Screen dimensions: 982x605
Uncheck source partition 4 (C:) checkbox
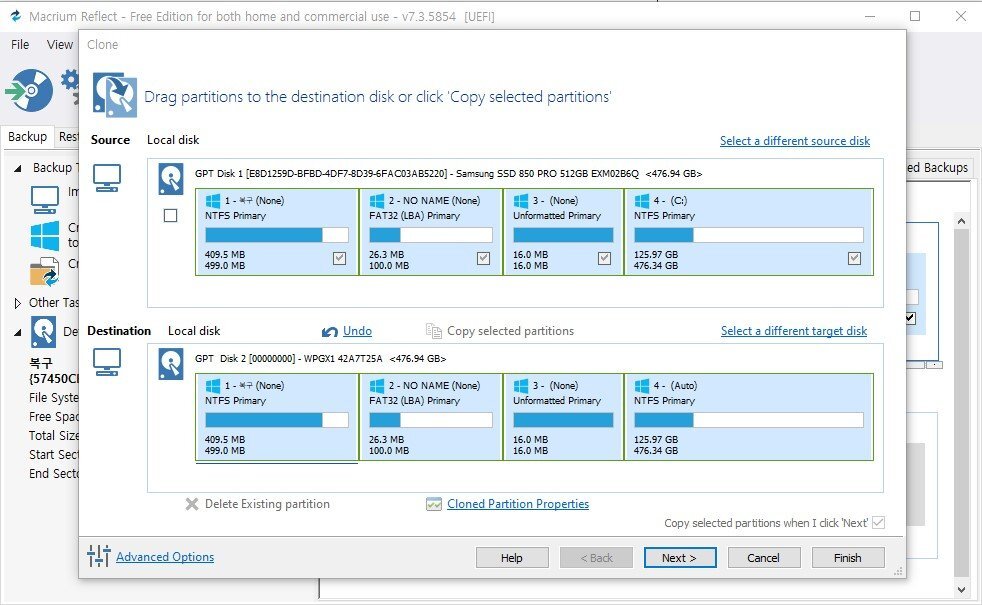point(854,258)
